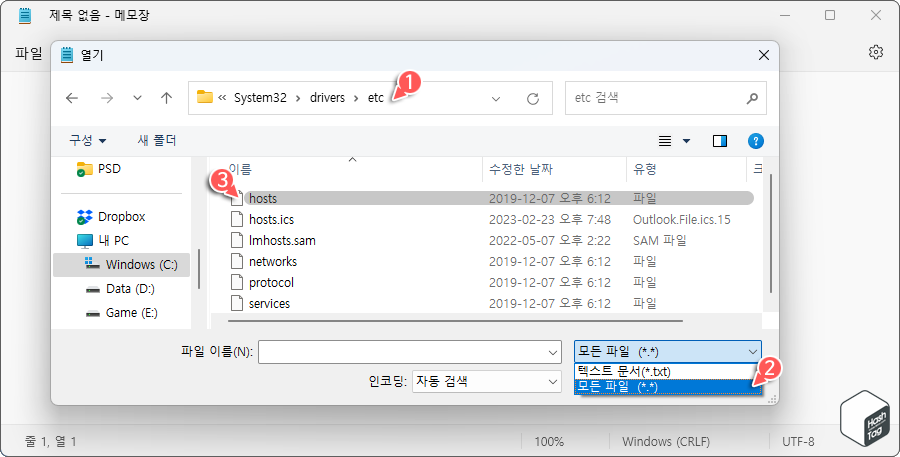Select Windows (C:) drive
Screen dimensions: 900x457
121,265
